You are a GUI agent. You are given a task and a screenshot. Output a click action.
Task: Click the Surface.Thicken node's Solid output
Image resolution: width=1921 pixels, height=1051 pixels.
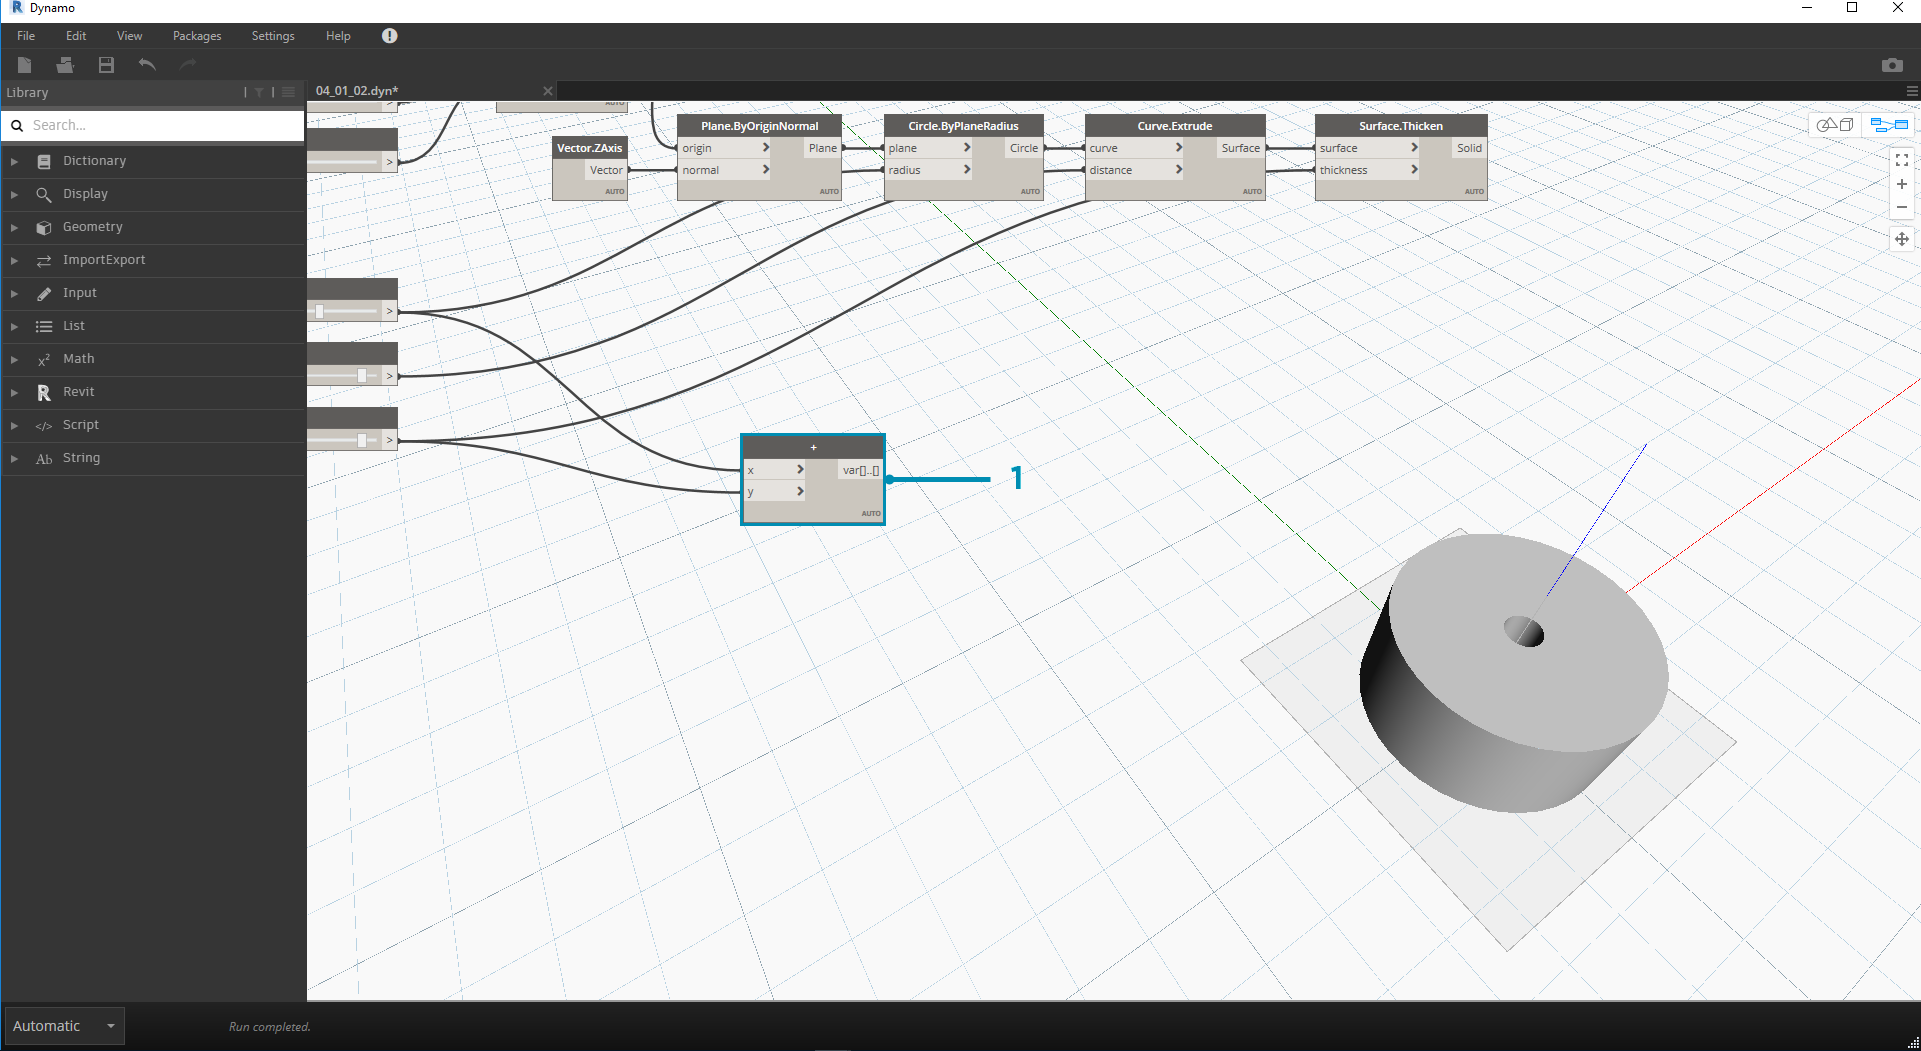click(x=1468, y=148)
